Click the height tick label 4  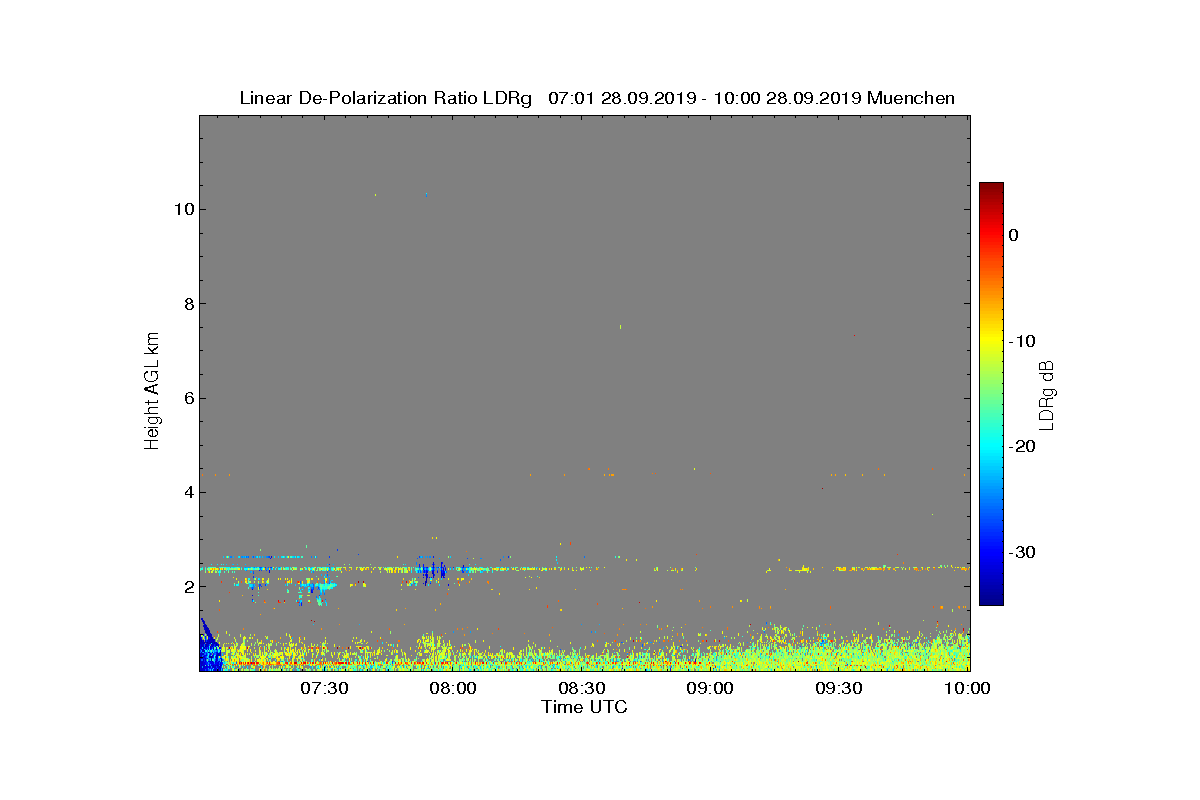point(187,492)
